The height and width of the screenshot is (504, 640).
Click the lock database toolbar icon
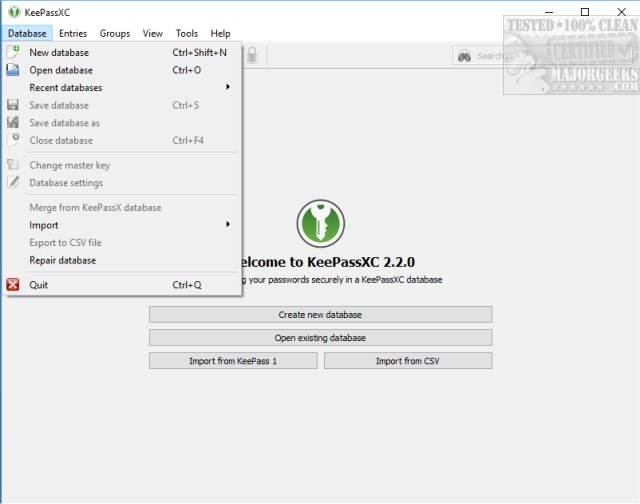pos(252,55)
